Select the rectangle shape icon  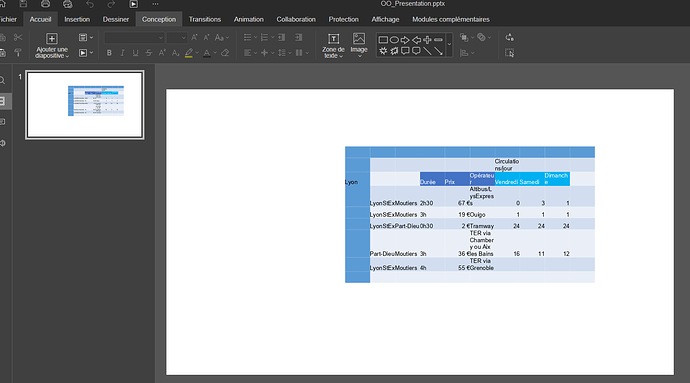click(x=383, y=40)
